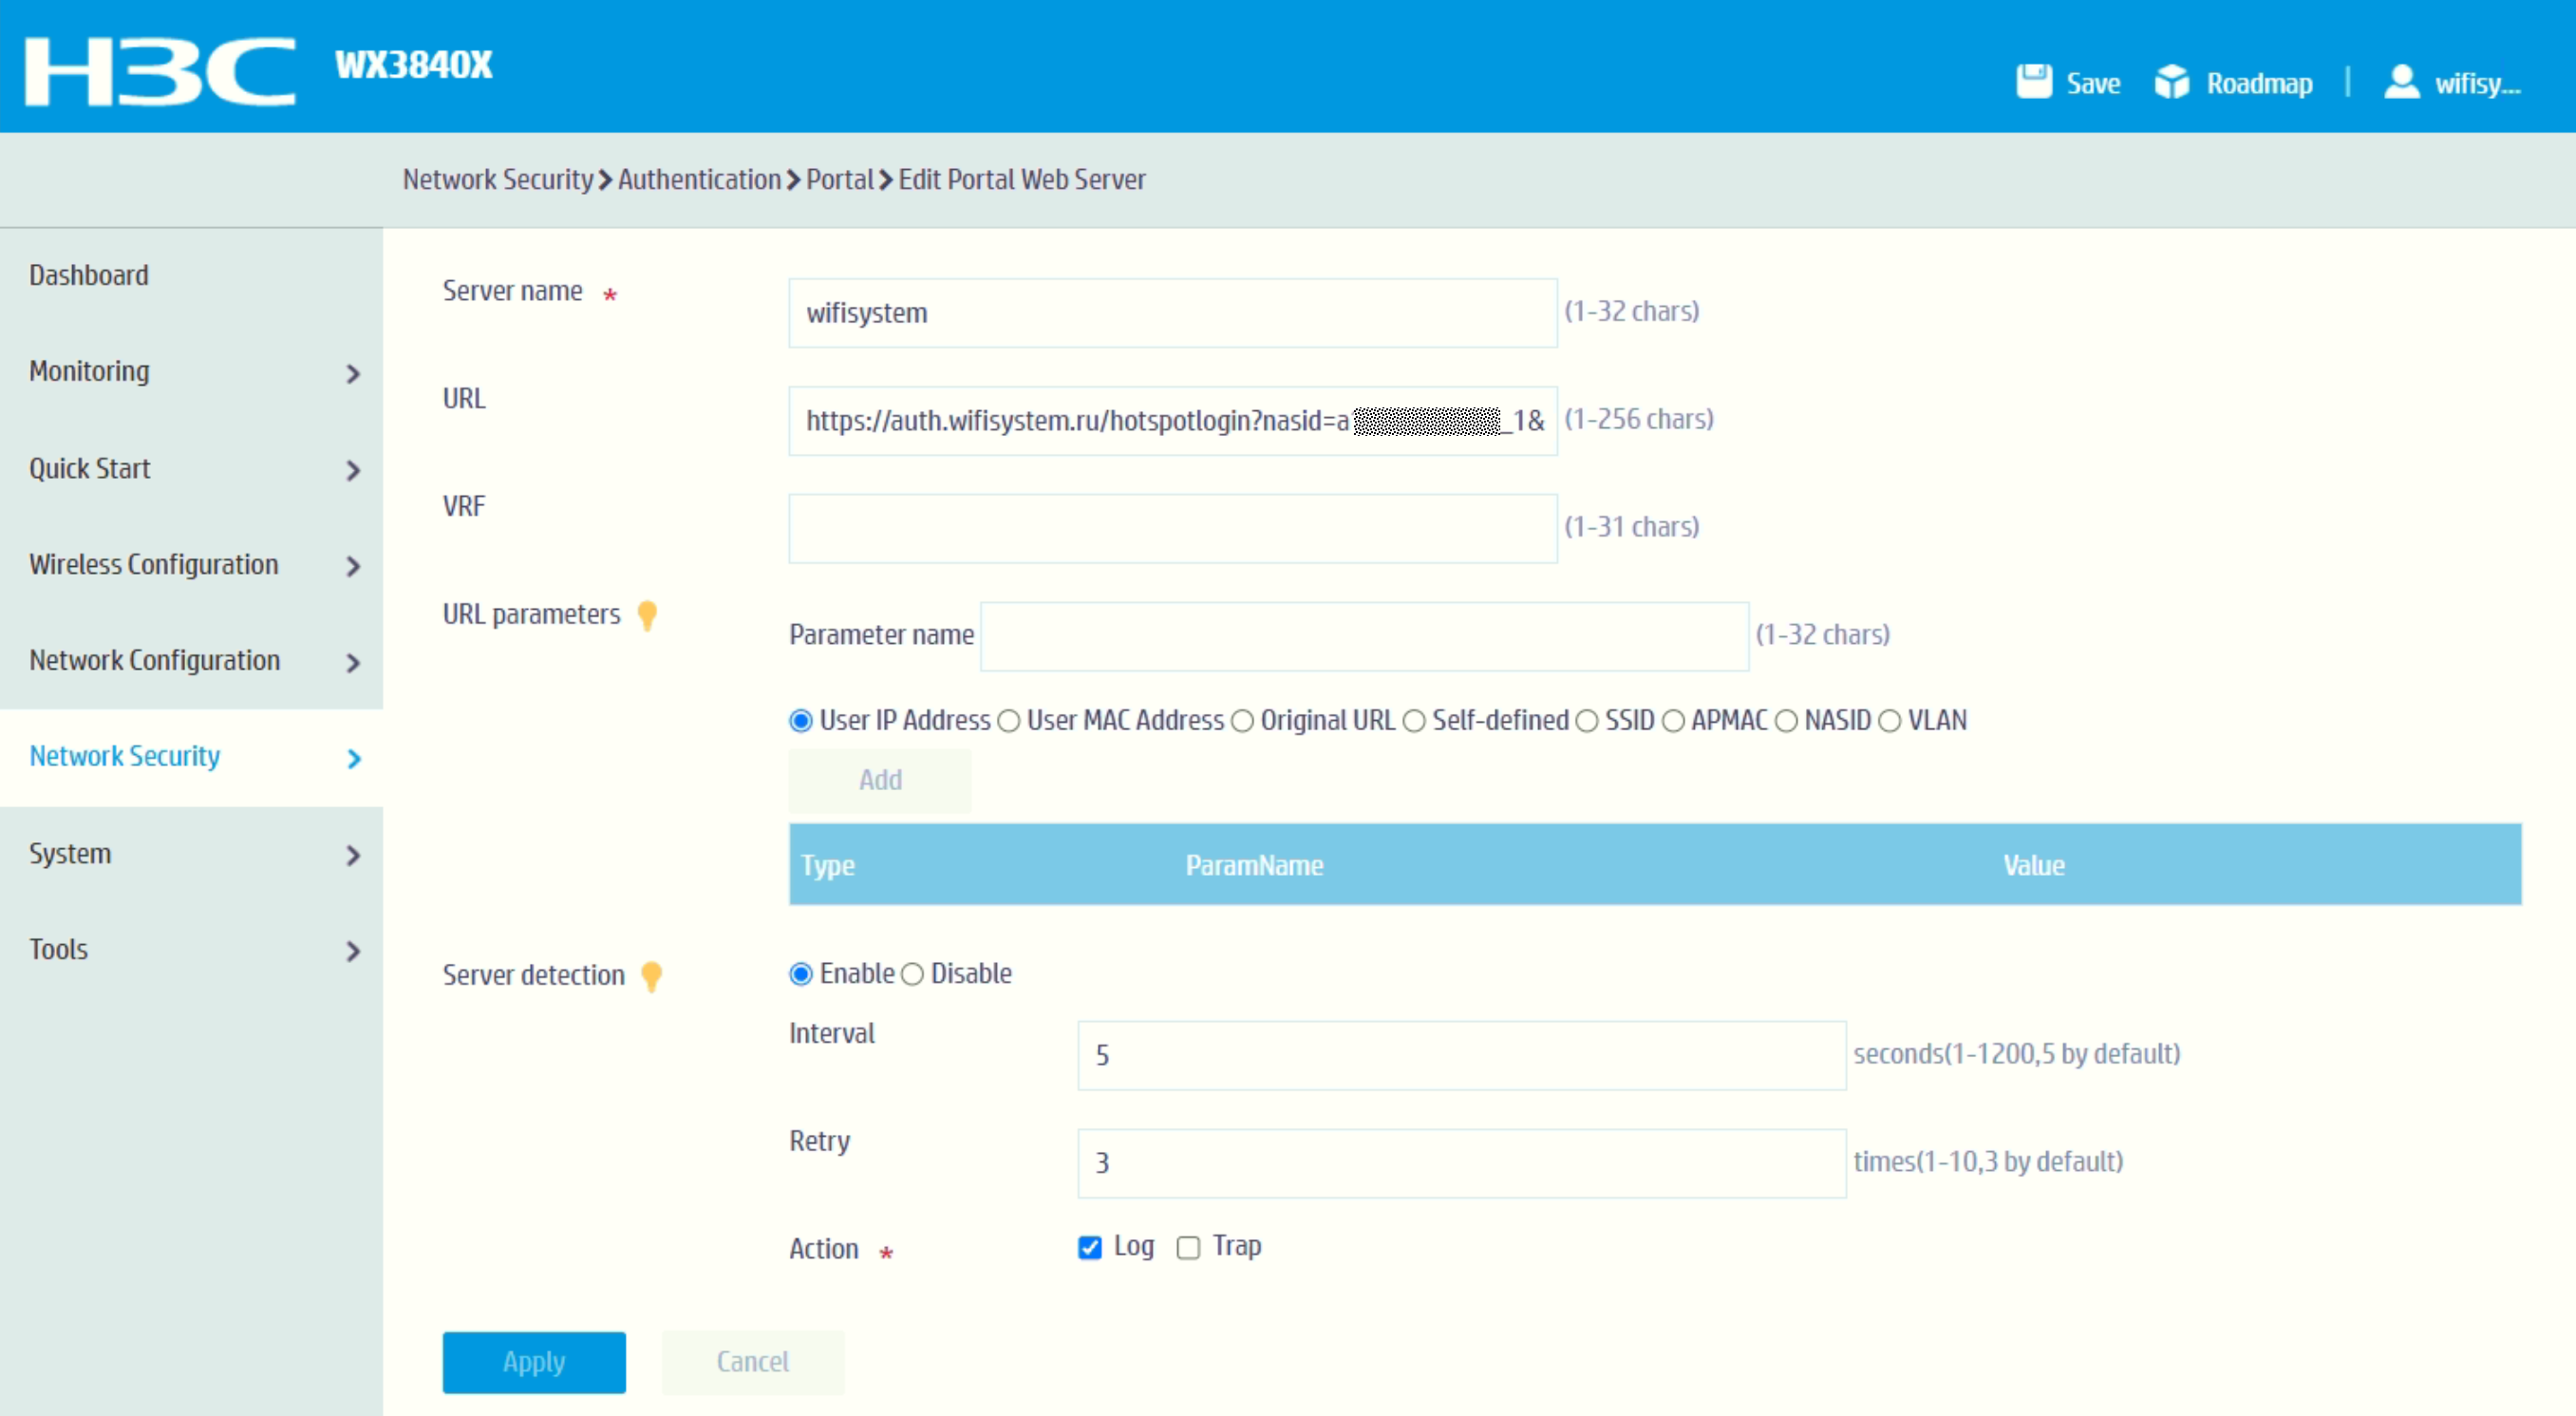2576x1416 pixels.
Task: Open the Dashboard menu item
Action: click(x=89, y=275)
